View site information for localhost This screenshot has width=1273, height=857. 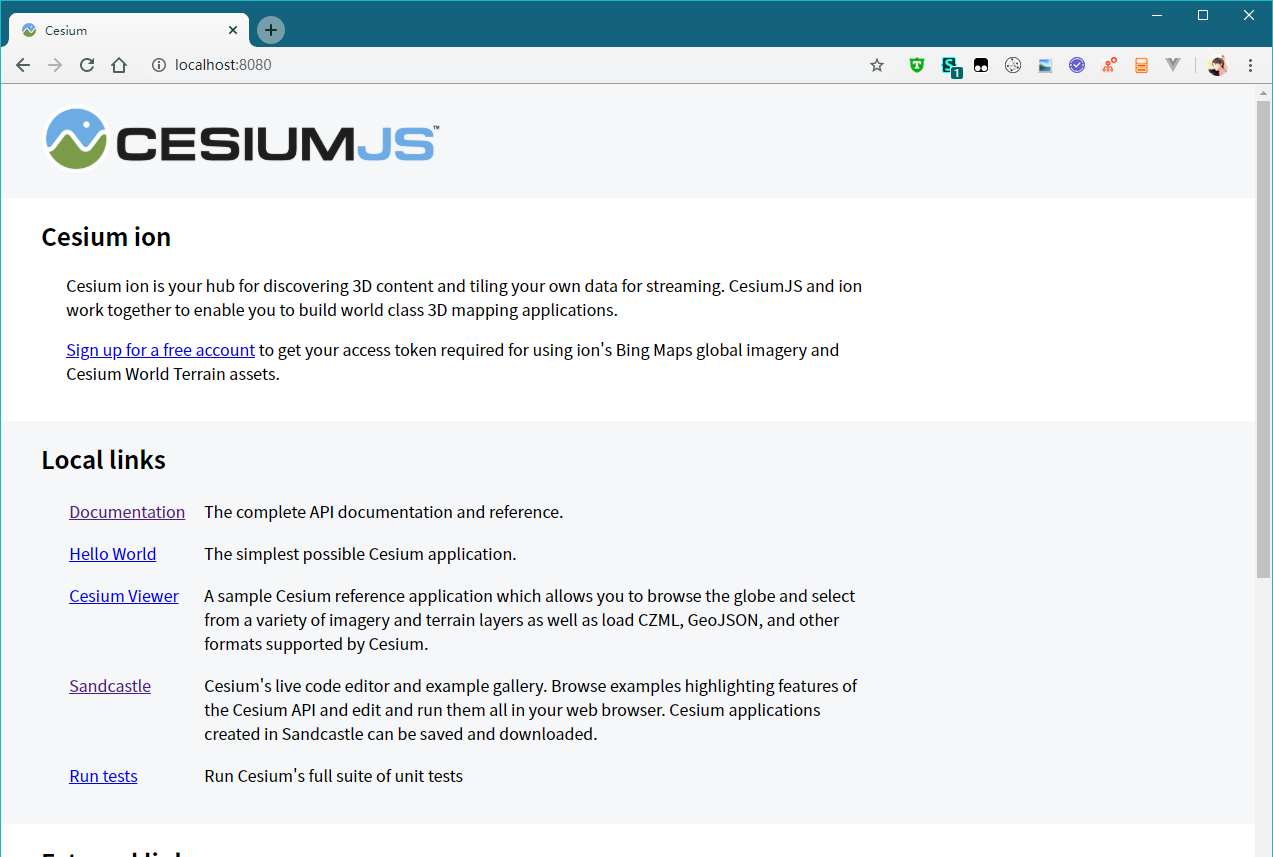click(158, 65)
